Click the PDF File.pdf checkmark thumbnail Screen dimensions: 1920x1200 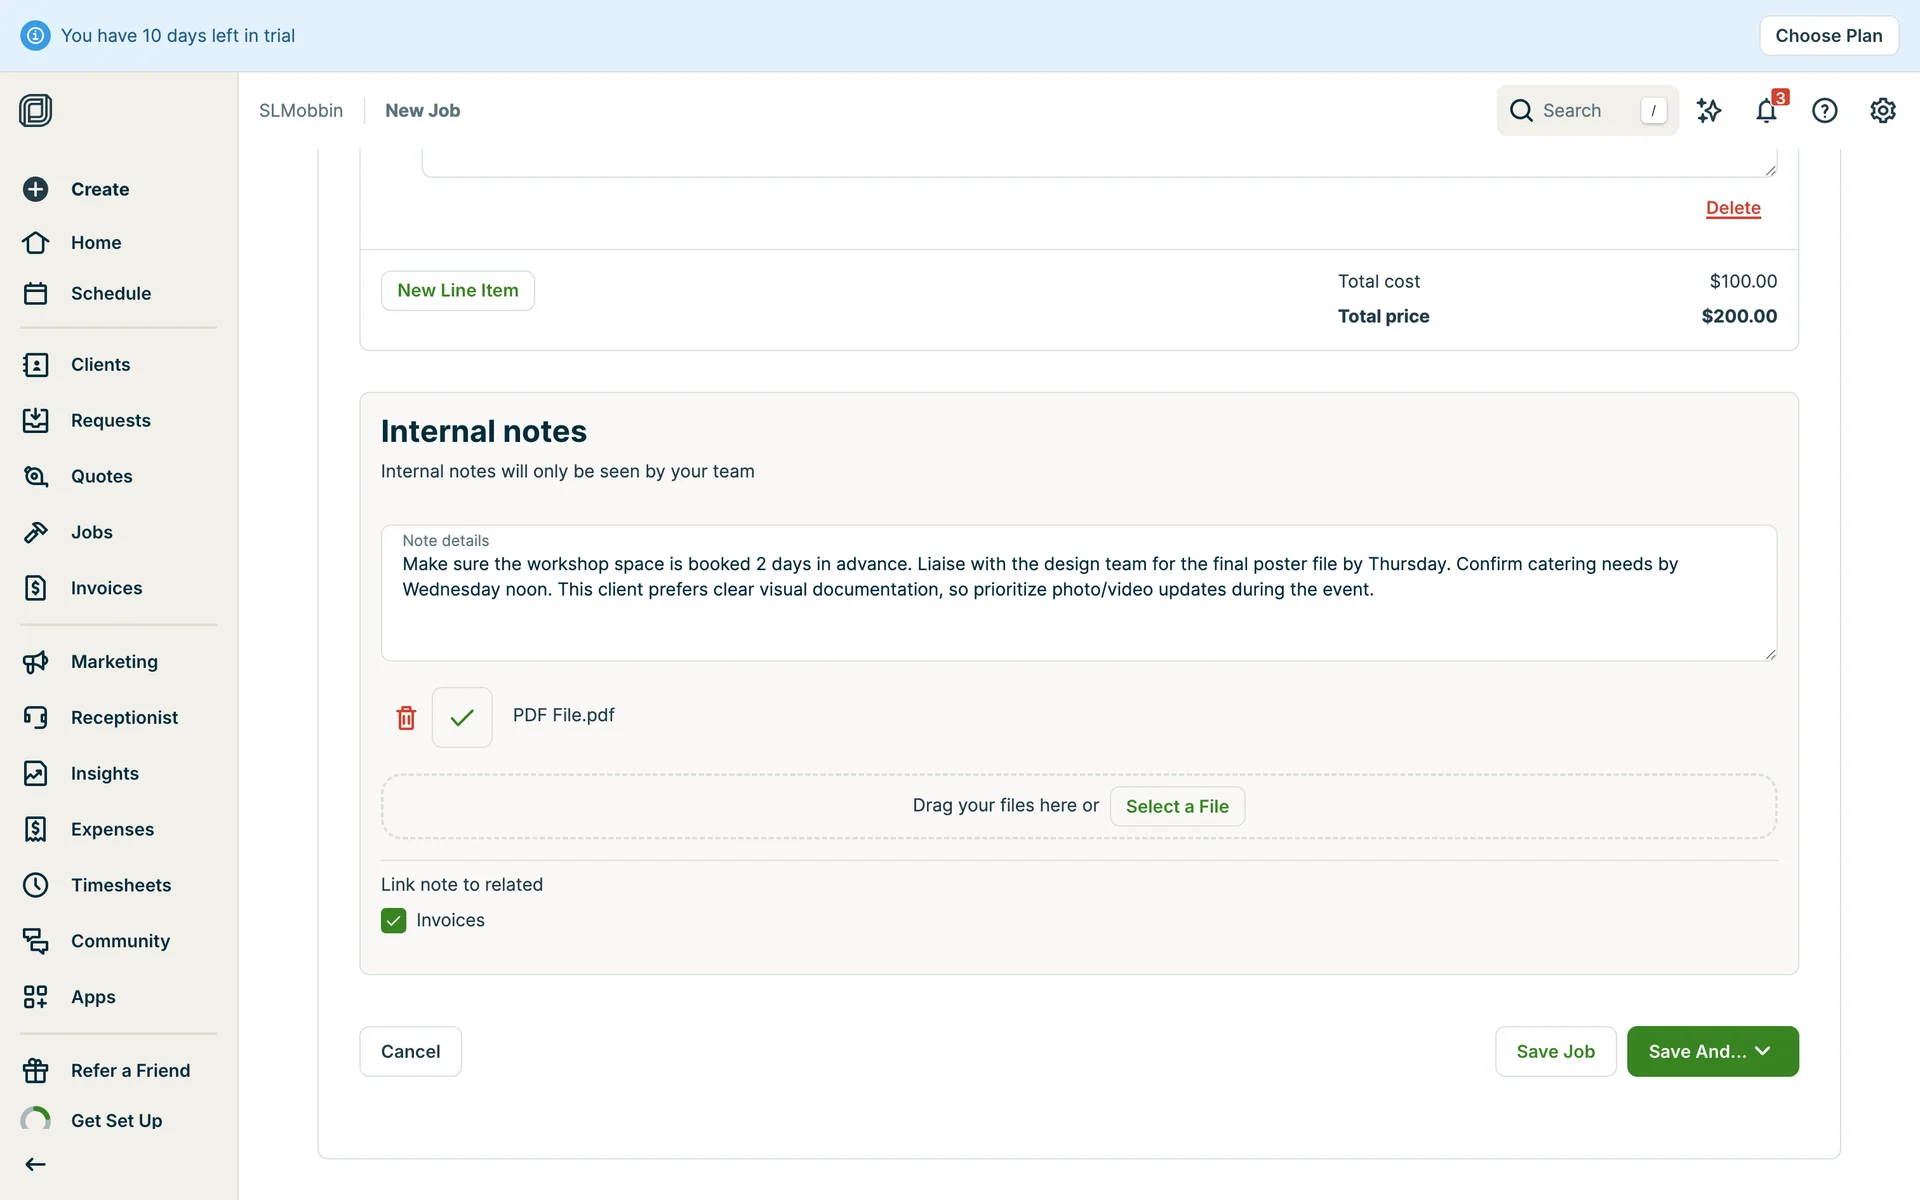462,717
